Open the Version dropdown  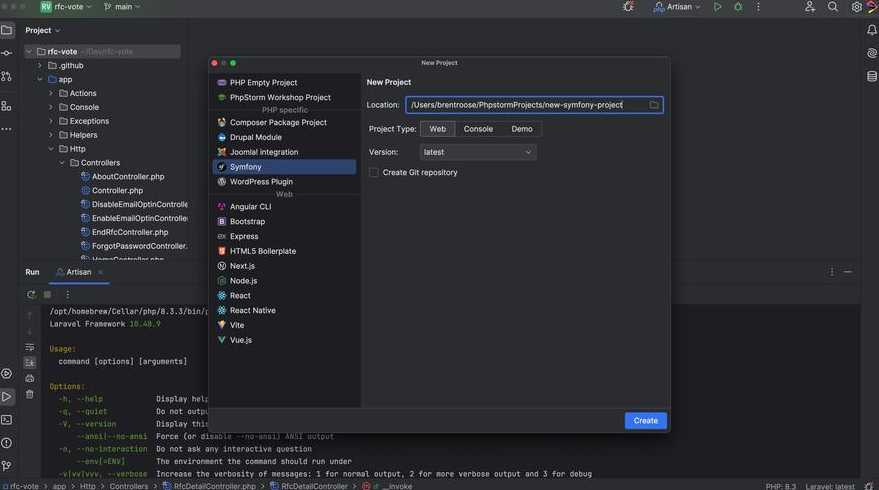pyautogui.click(x=478, y=152)
